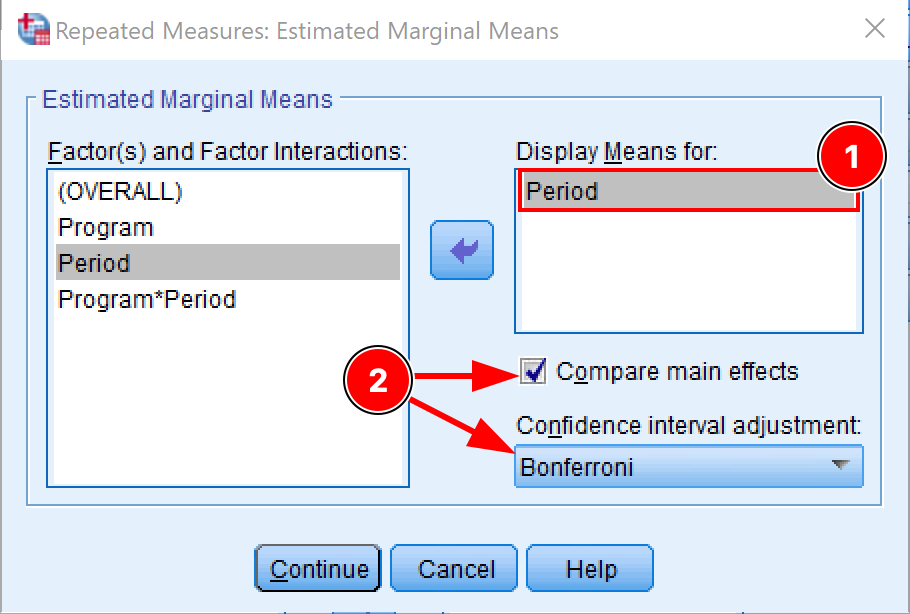Click the Bonferroni dropdown arrow

(842, 466)
